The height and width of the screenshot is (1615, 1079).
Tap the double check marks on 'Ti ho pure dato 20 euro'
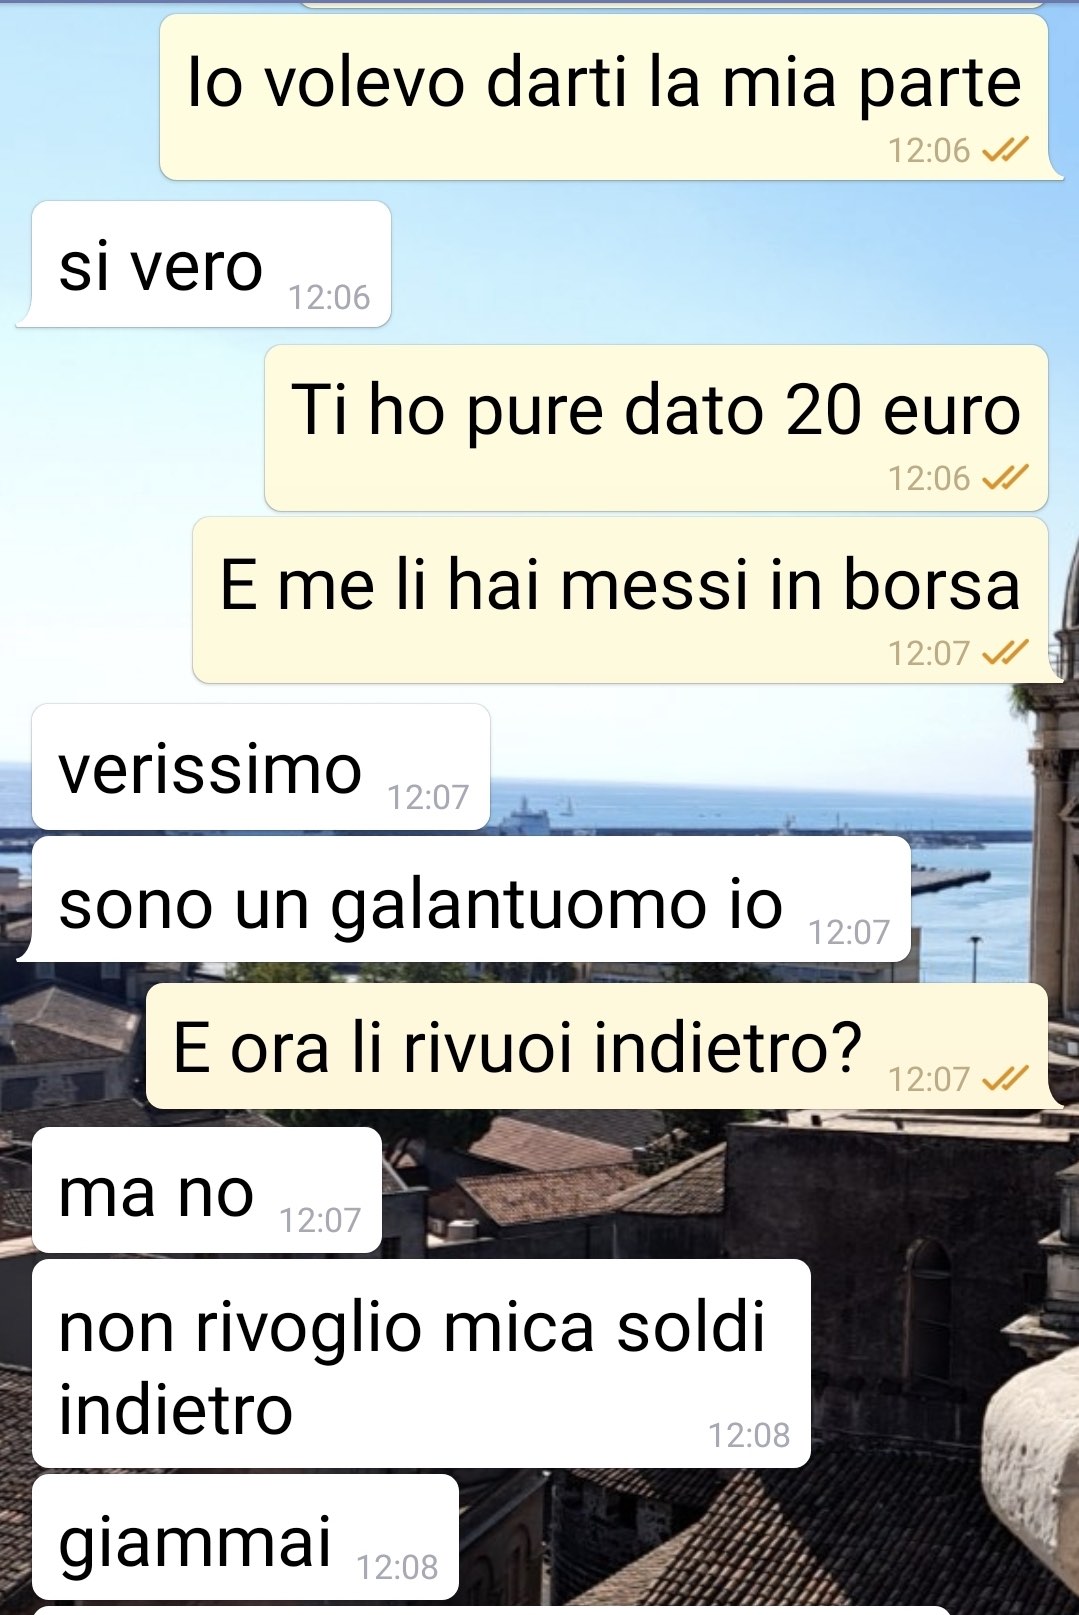tap(1005, 479)
